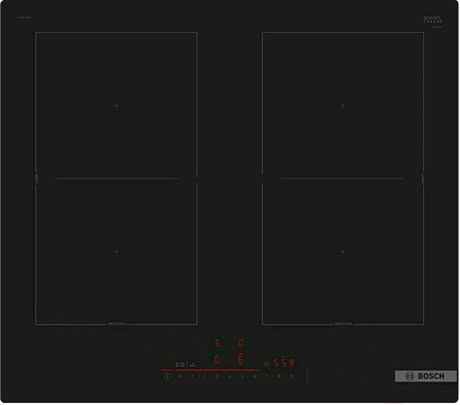460x405 pixels.
Task: Tap the BOSCH logo badge
Action: pyautogui.click(x=426, y=376)
